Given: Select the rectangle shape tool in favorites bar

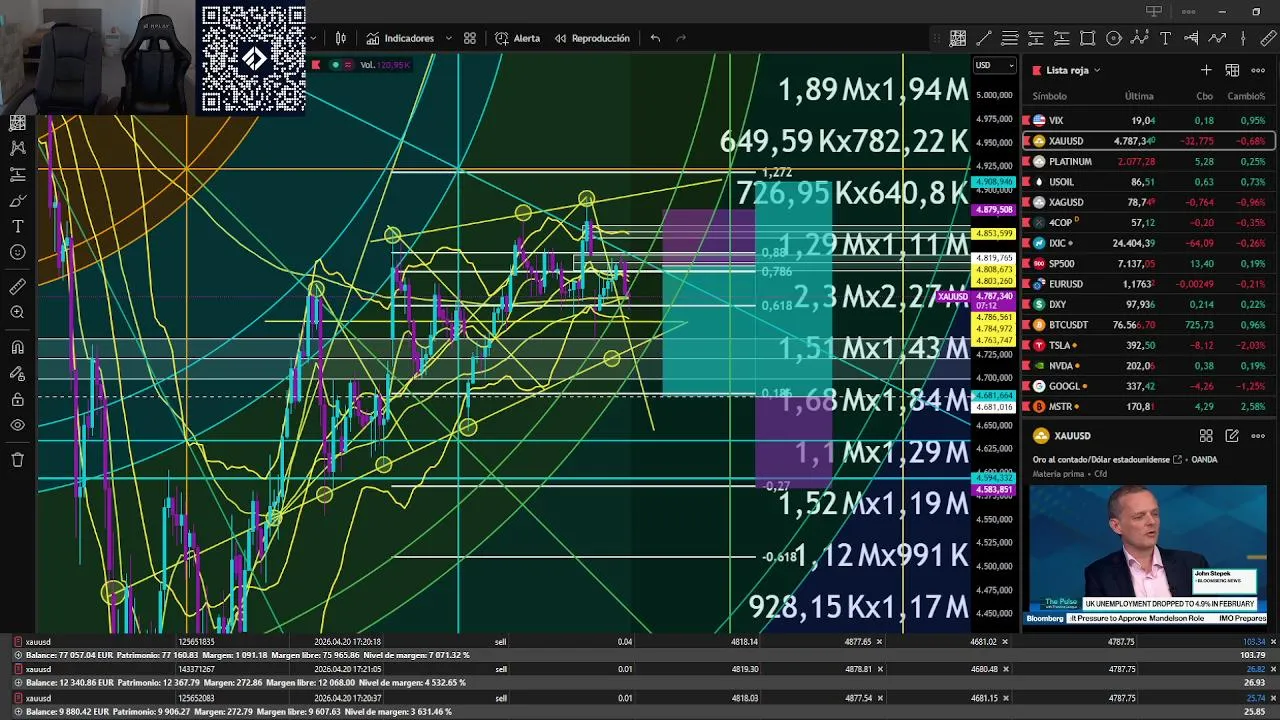Looking at the screenshot, I should click(1088, 38).
